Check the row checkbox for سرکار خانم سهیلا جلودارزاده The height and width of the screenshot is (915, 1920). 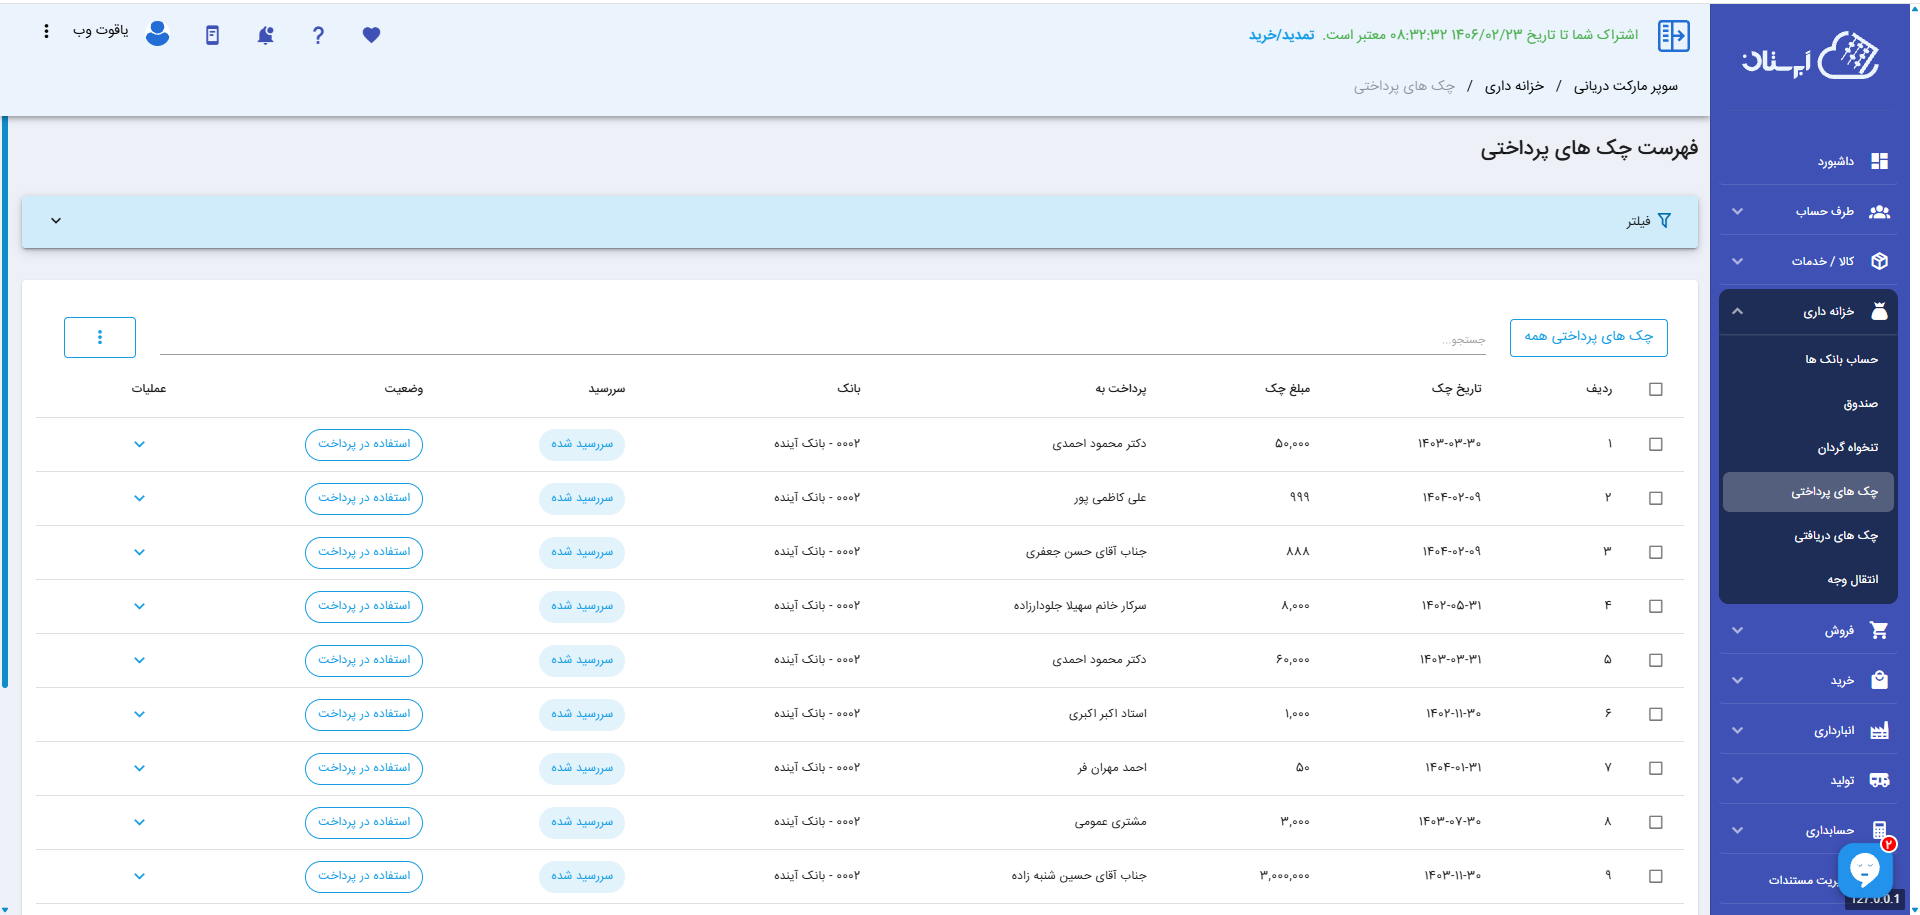point(1656,606)
